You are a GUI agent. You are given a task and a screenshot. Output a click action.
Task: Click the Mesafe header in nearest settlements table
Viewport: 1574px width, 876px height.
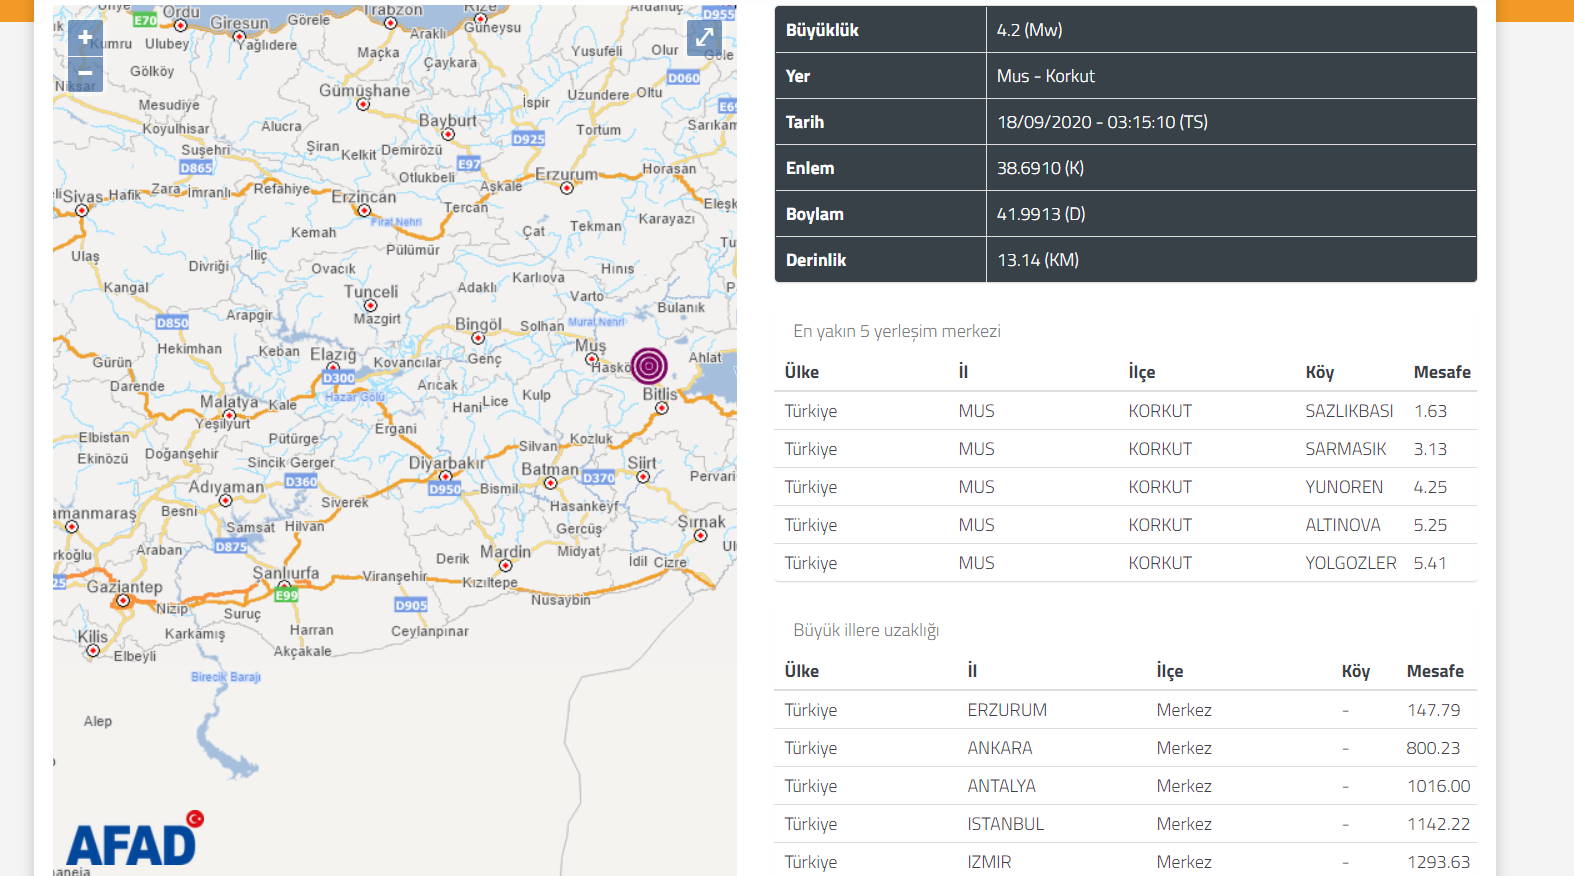point(1441,372)
